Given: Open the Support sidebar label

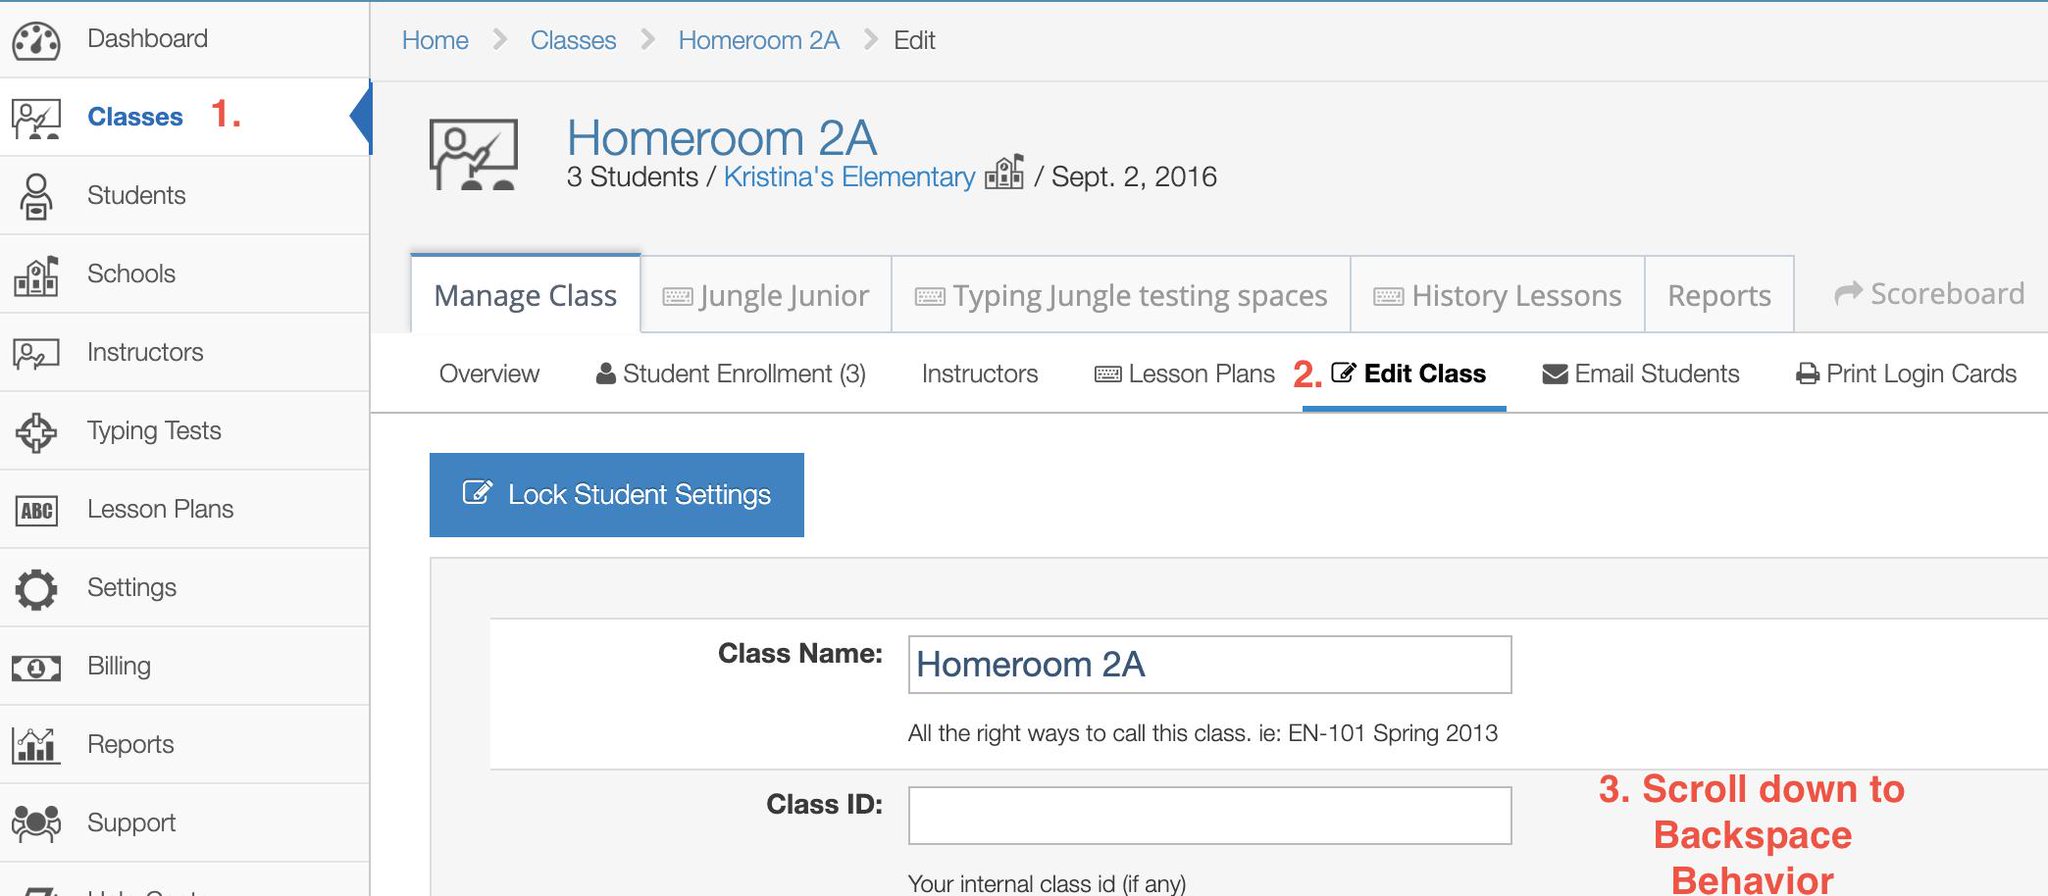Looking at the screenshot, I should [x=131, y=823].
